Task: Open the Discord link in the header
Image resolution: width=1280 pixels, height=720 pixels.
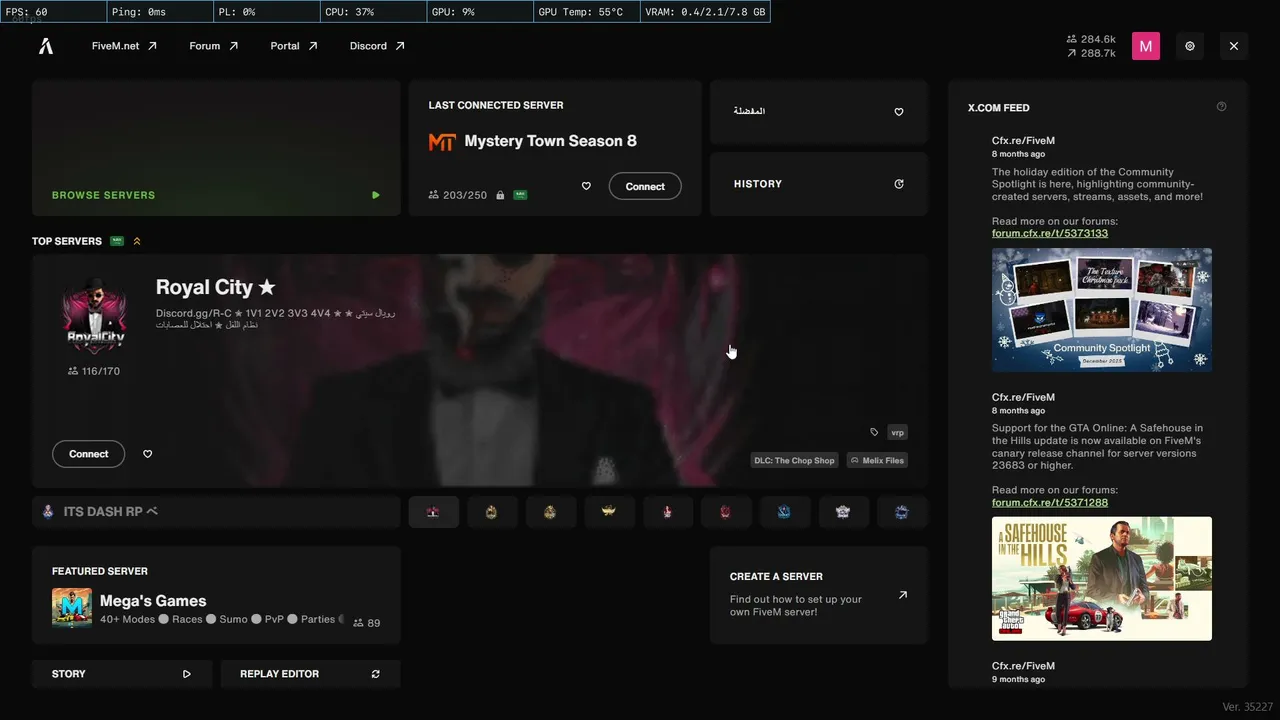Action: [377, 46]
